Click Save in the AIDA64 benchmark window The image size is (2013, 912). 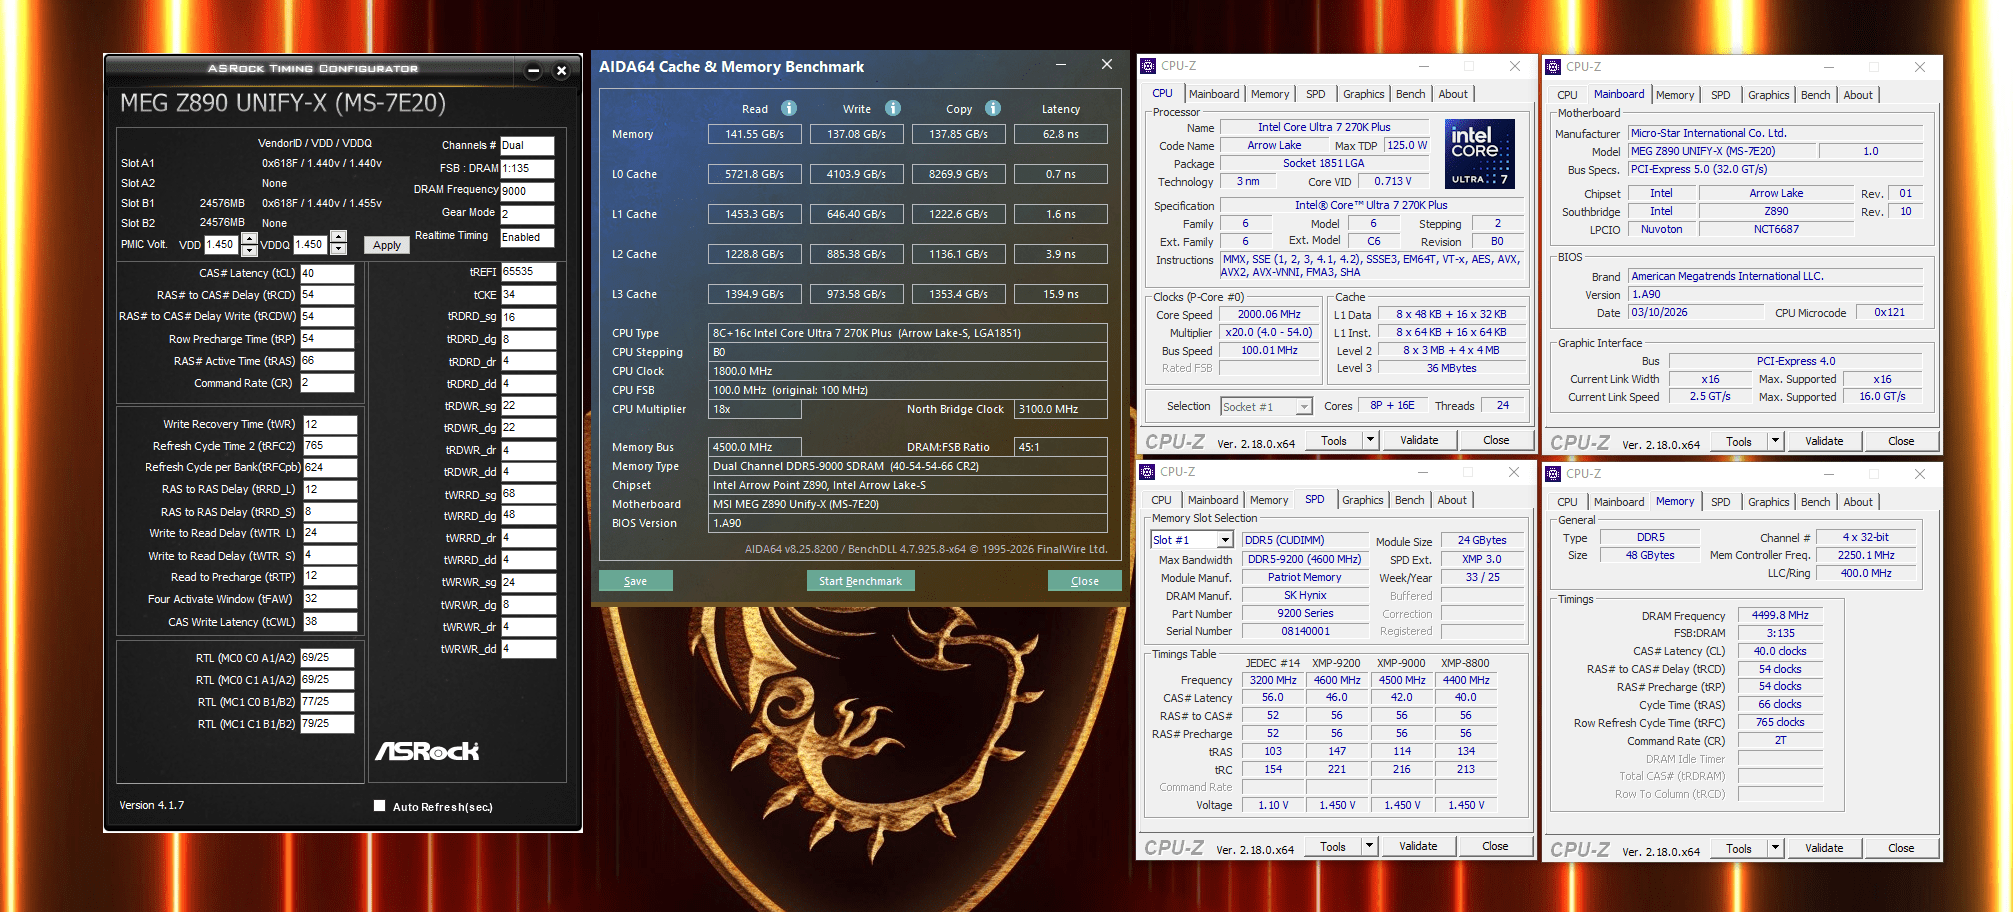pyautogui.click(x=635, y=581)
